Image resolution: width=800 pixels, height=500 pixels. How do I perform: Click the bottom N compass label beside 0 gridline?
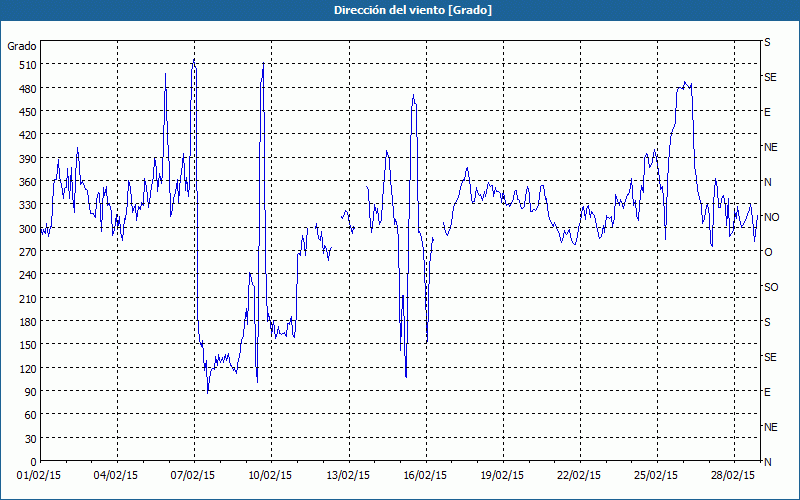(x=768, y=462)
